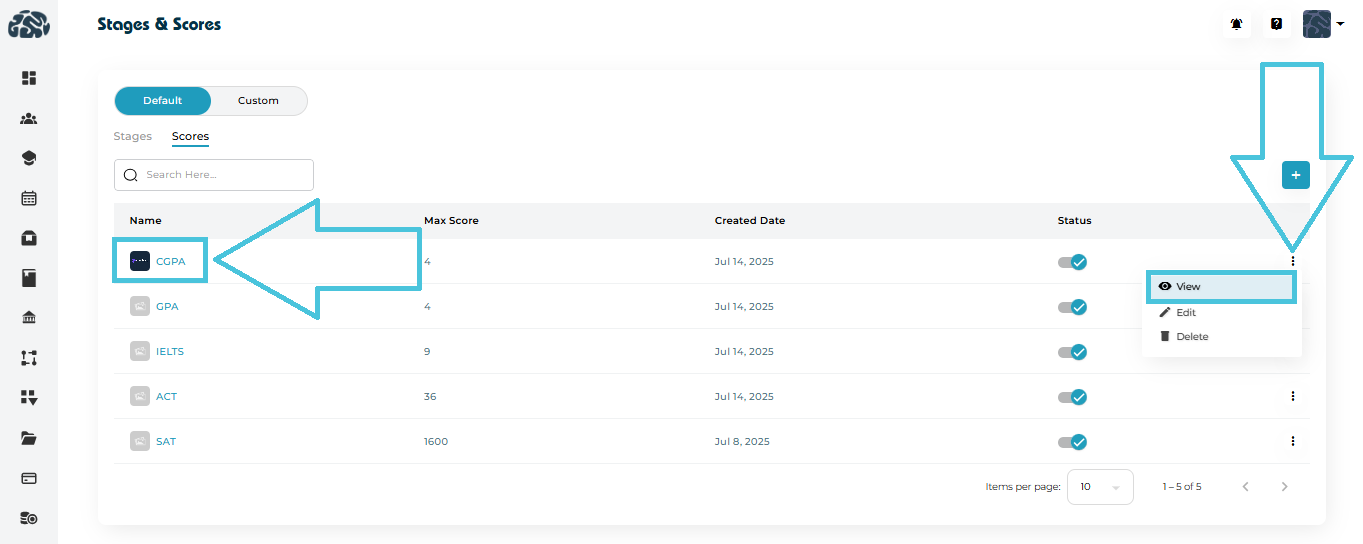The height and width of the screenshot is (544, 1363).
Task: Expand the user profile avatar menu
Action: tap(1323, 24)
